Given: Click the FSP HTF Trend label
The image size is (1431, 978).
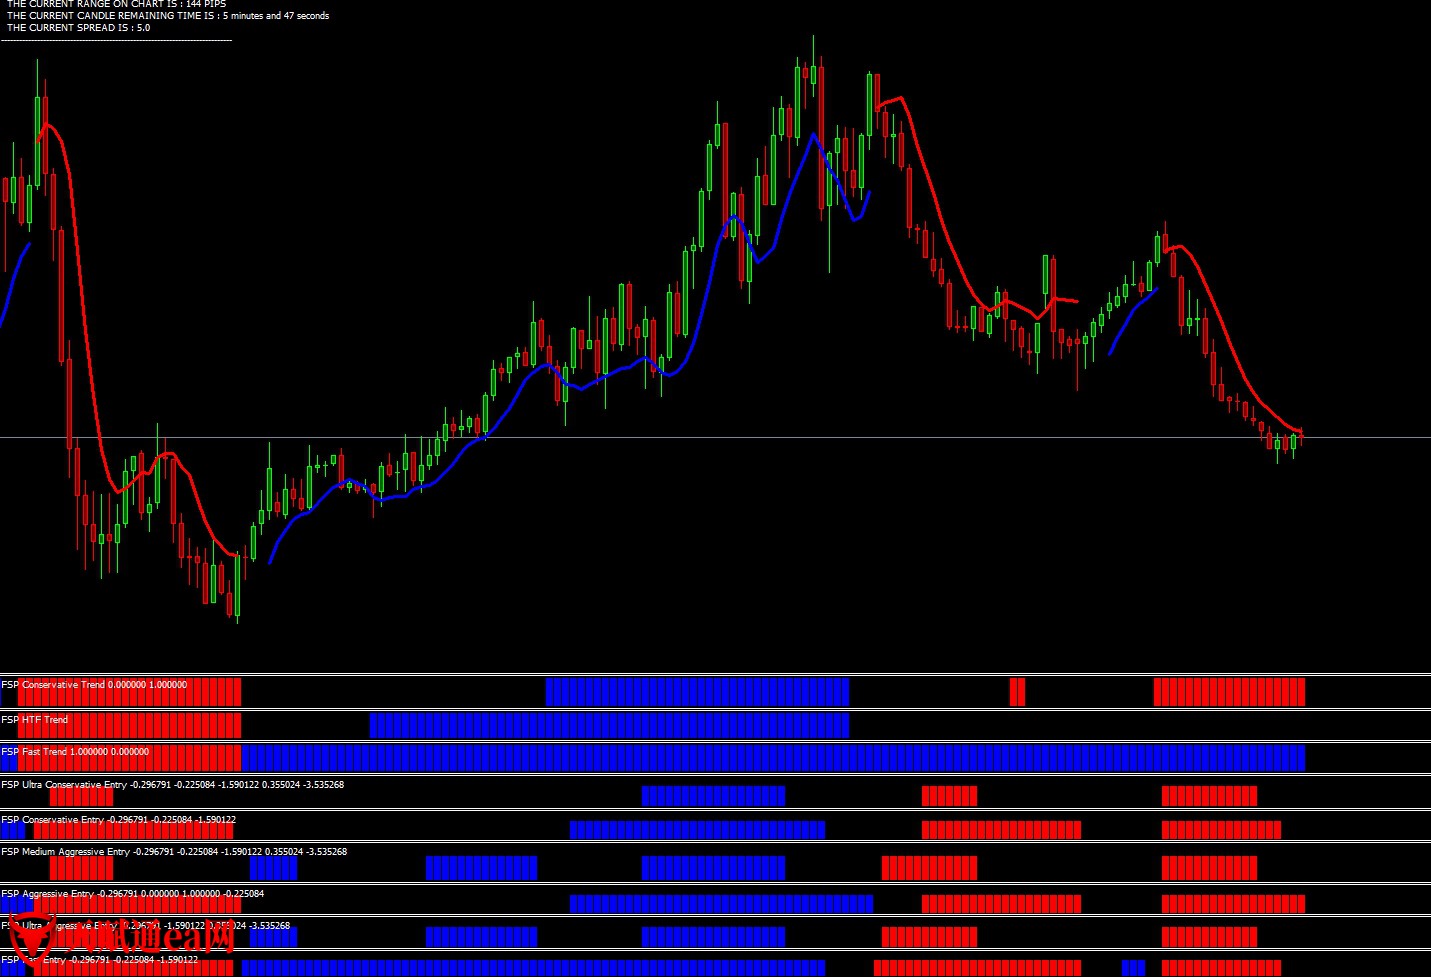Looking at the screenshot, I should [35, 720].
